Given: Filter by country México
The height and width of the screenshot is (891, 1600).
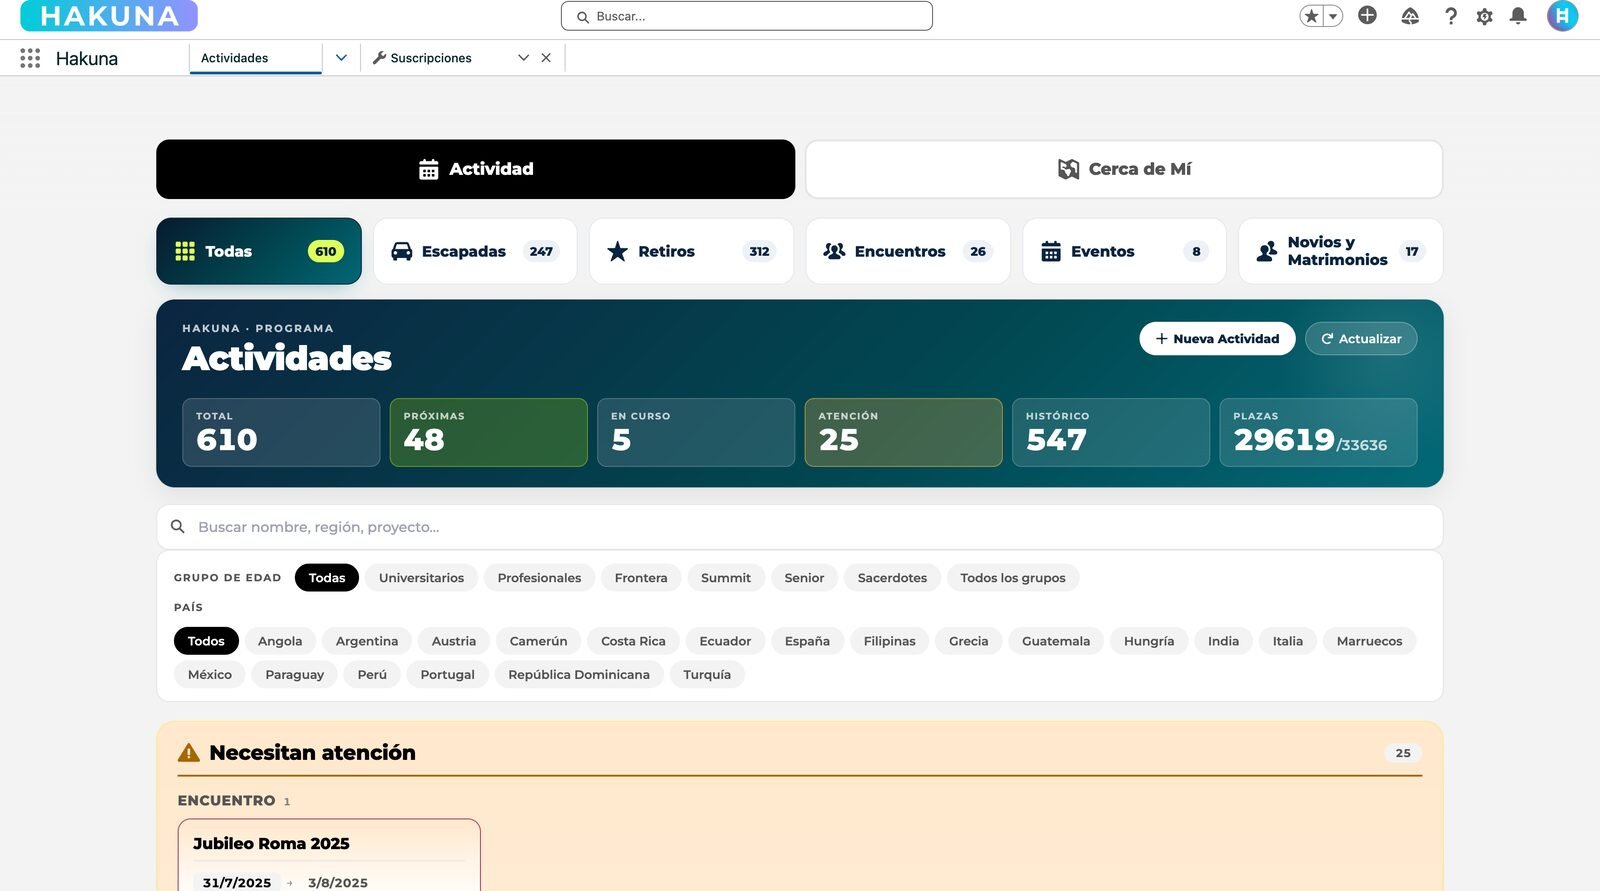Looking at the screenshot, I should [x=210, y=674].
